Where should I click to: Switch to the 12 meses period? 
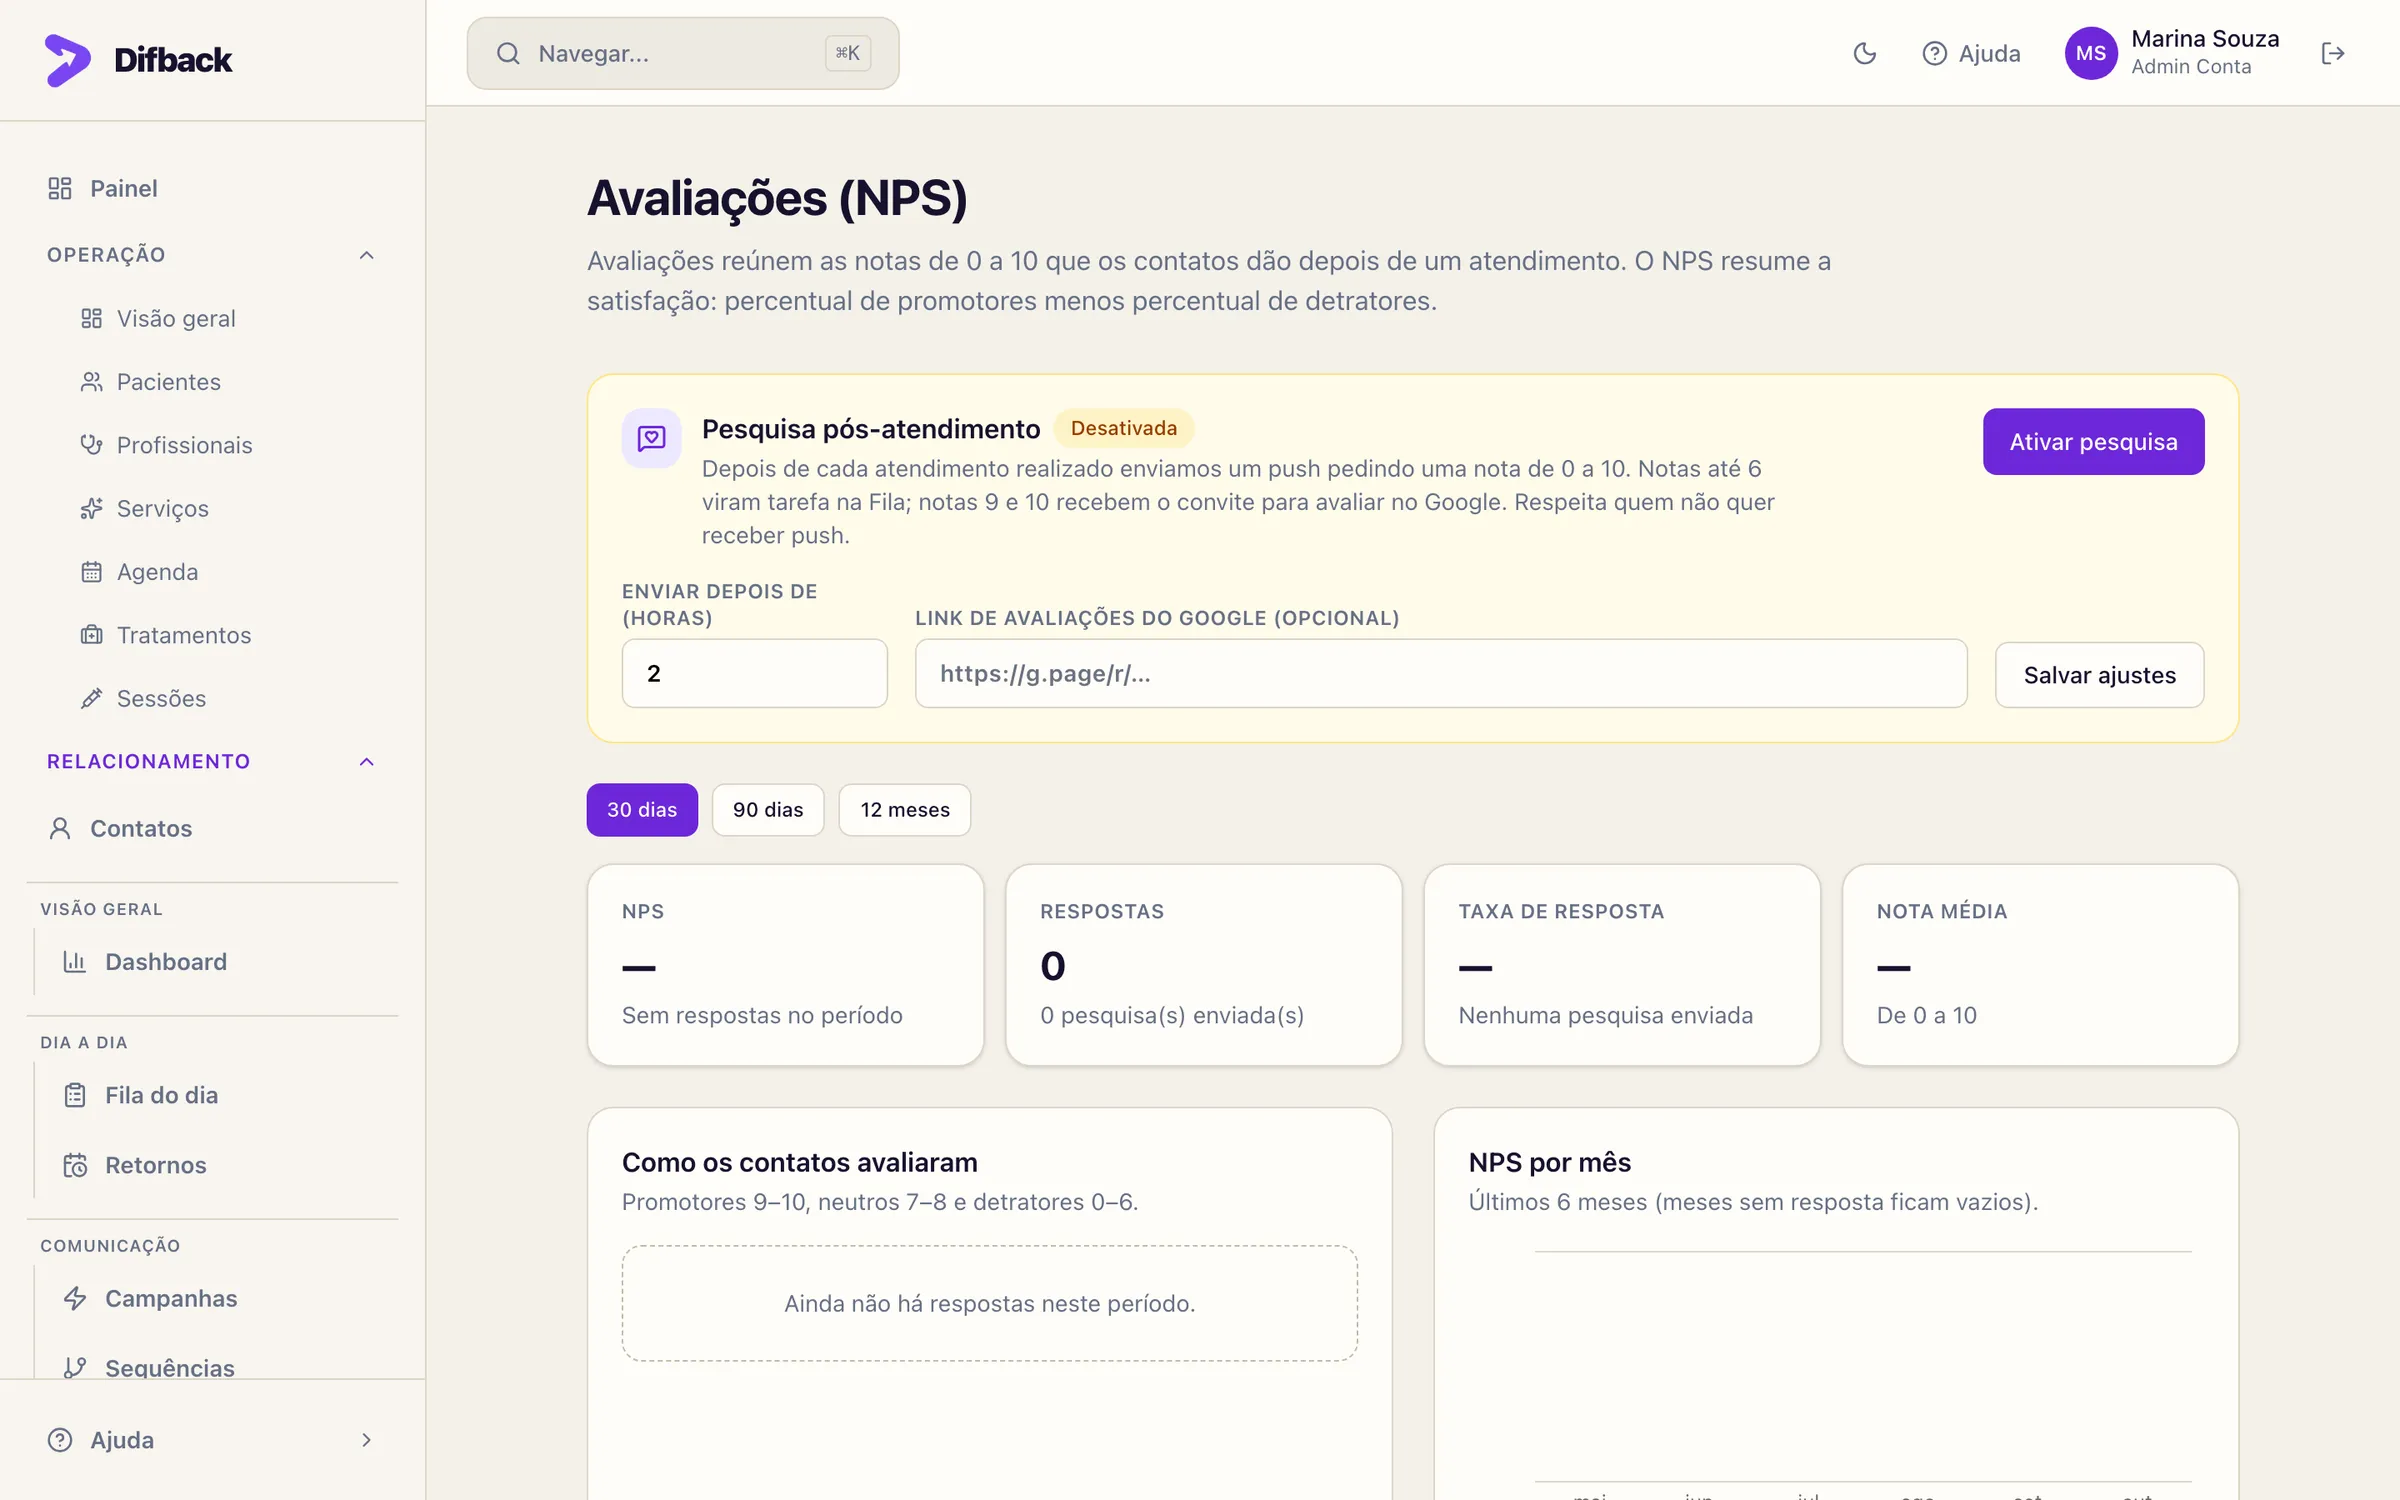coord(905,809)
